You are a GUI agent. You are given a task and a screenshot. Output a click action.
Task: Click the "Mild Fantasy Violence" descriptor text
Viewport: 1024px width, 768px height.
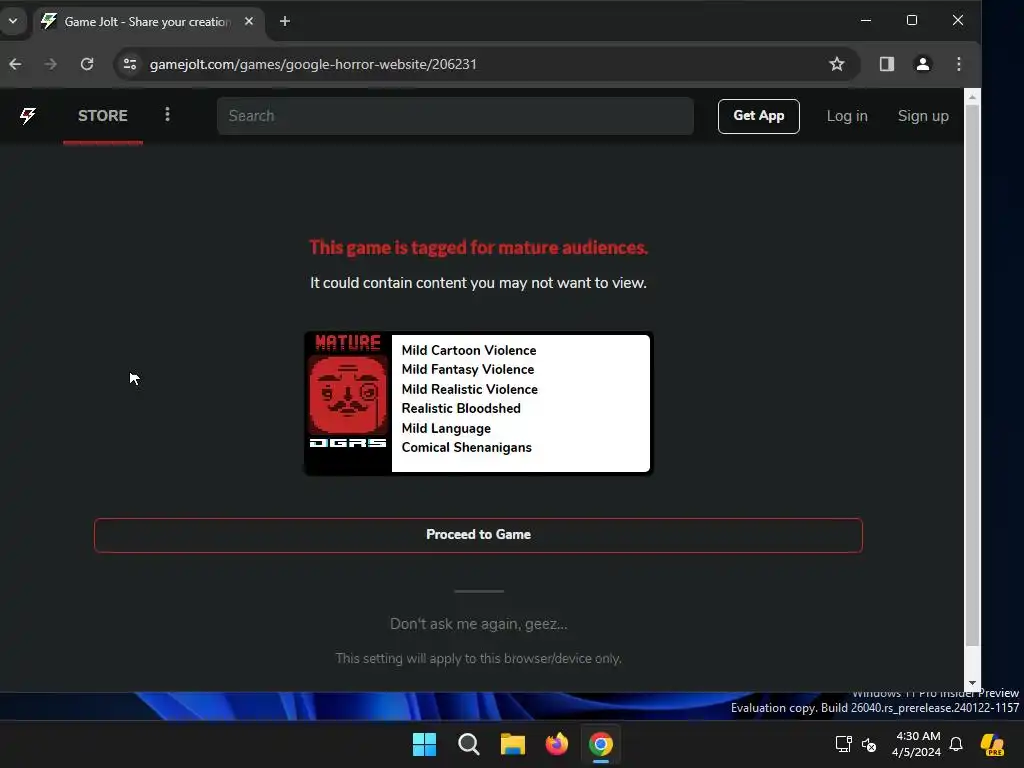[x=468, y=370]
